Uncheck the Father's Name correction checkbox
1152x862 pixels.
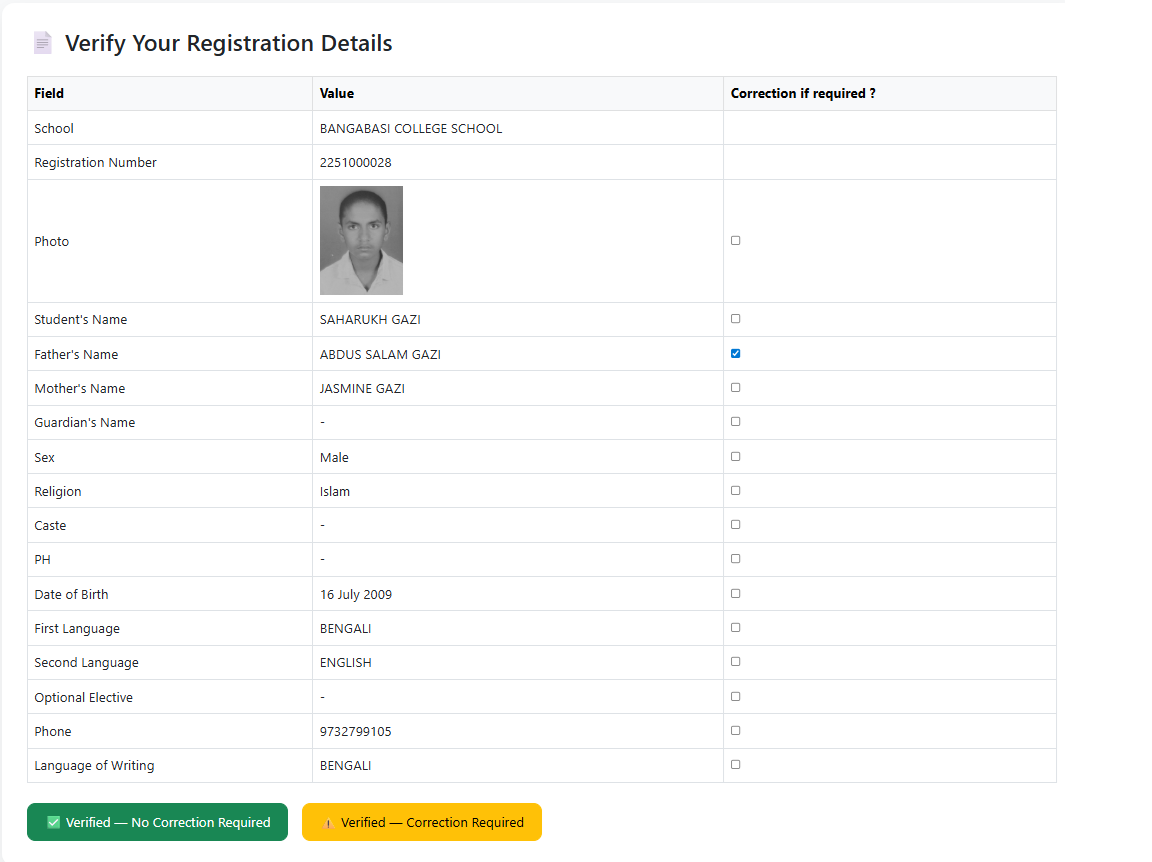735,353
